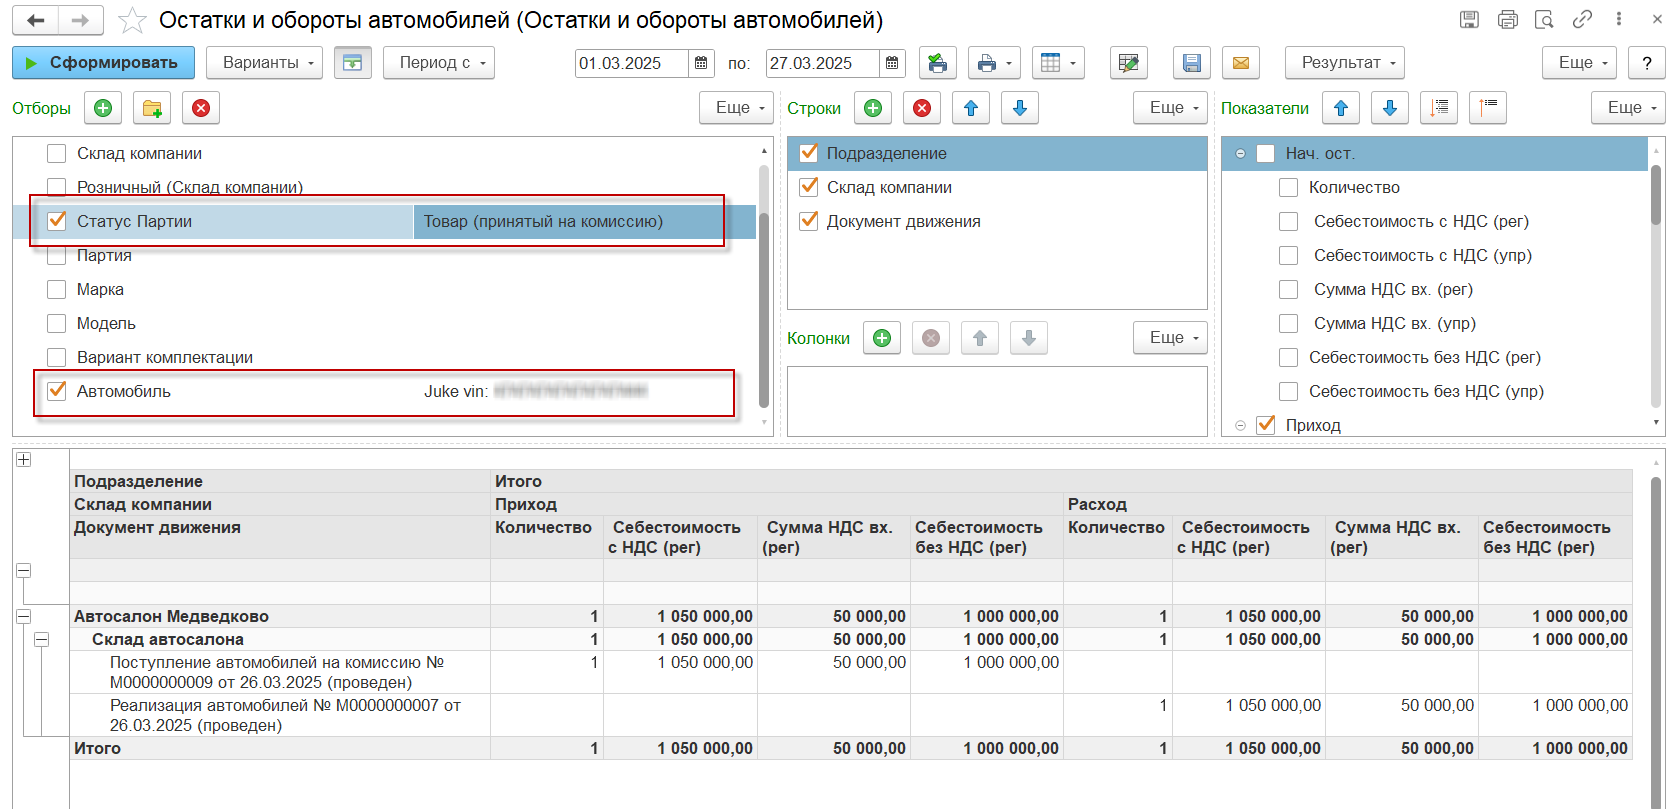This screenshot has width=1675, height=809.
Task: Add a new row grouping in Строки
Action: (x=873, y=108)
